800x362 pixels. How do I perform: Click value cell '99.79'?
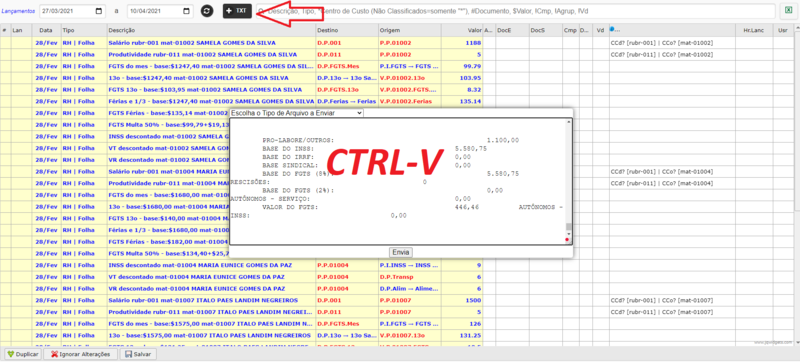coord(462,66)
